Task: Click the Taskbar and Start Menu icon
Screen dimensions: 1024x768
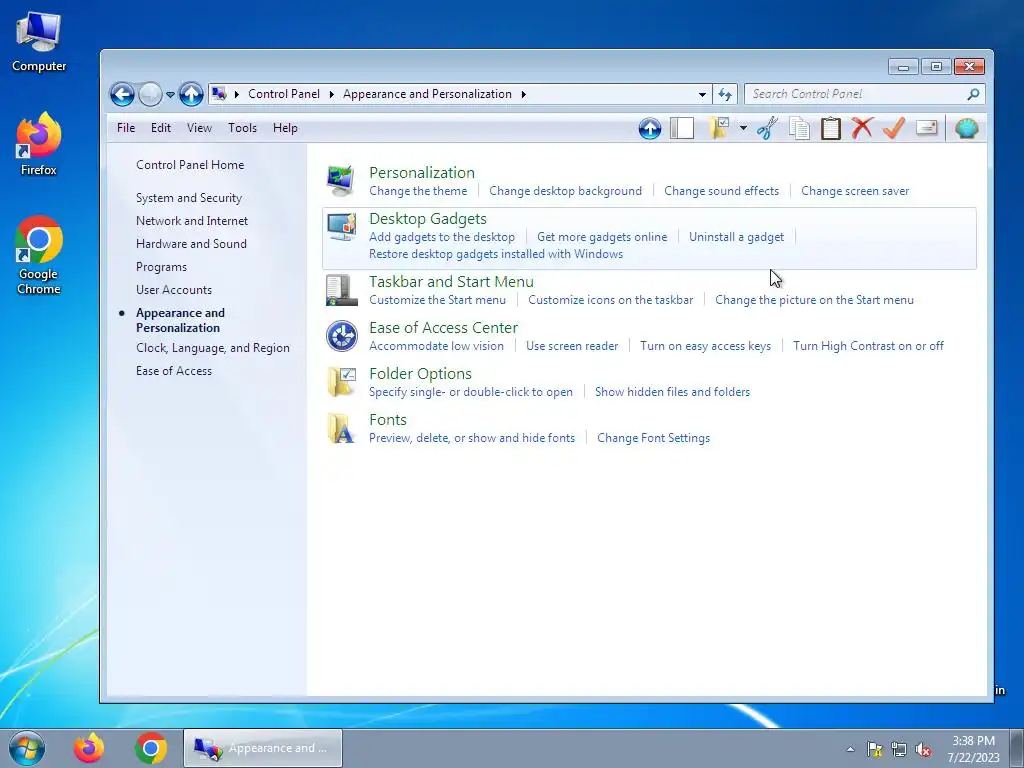Action: click(x=342, y=290)
